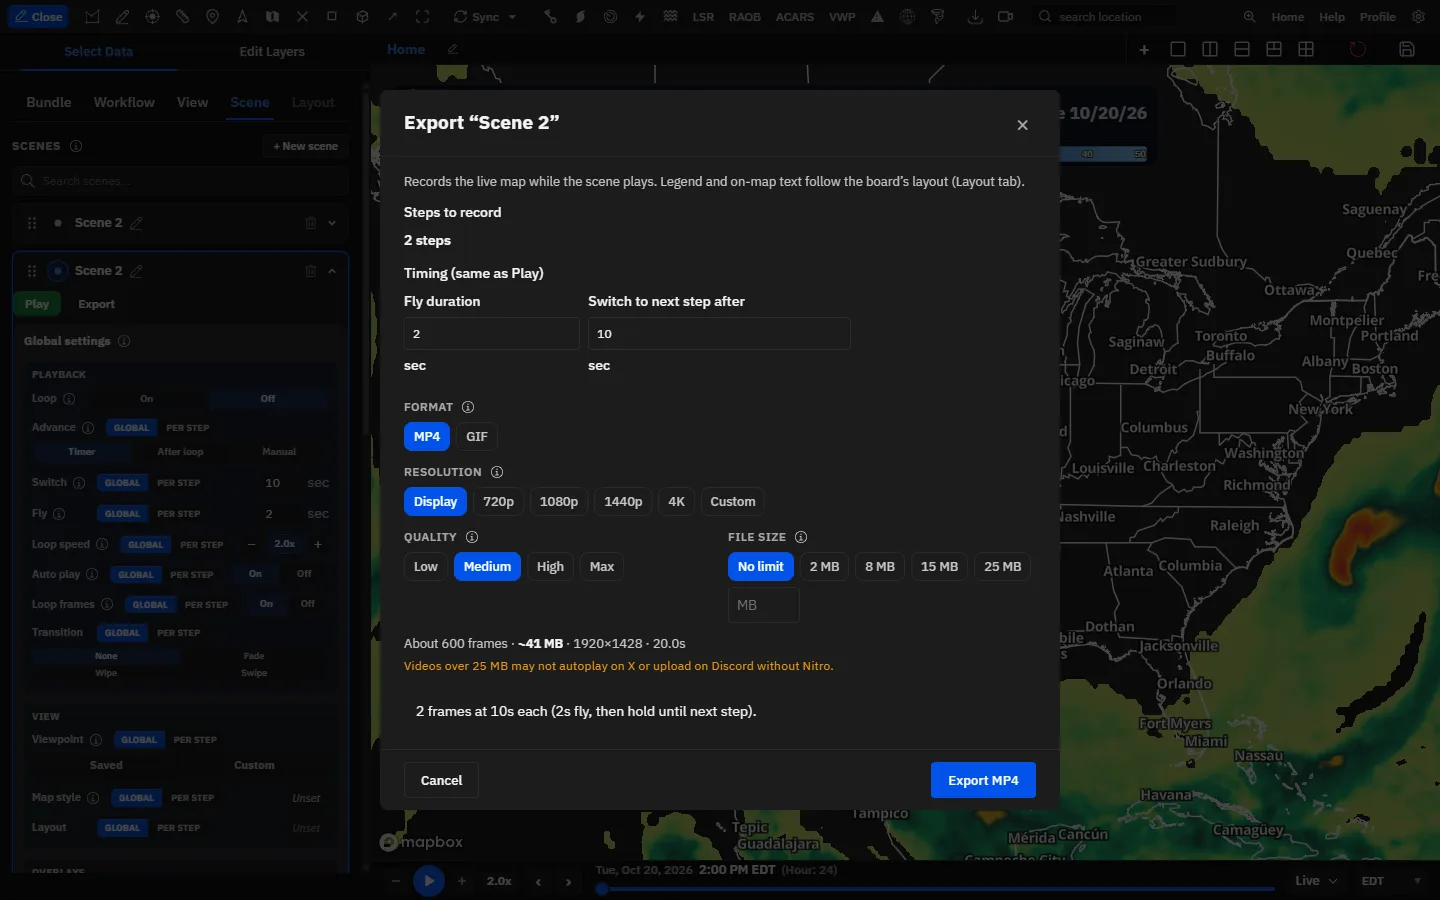Click the globe icon in top toolbar
The width and height of the screenshot is (1440, 900).
click(x=907, y=17)
